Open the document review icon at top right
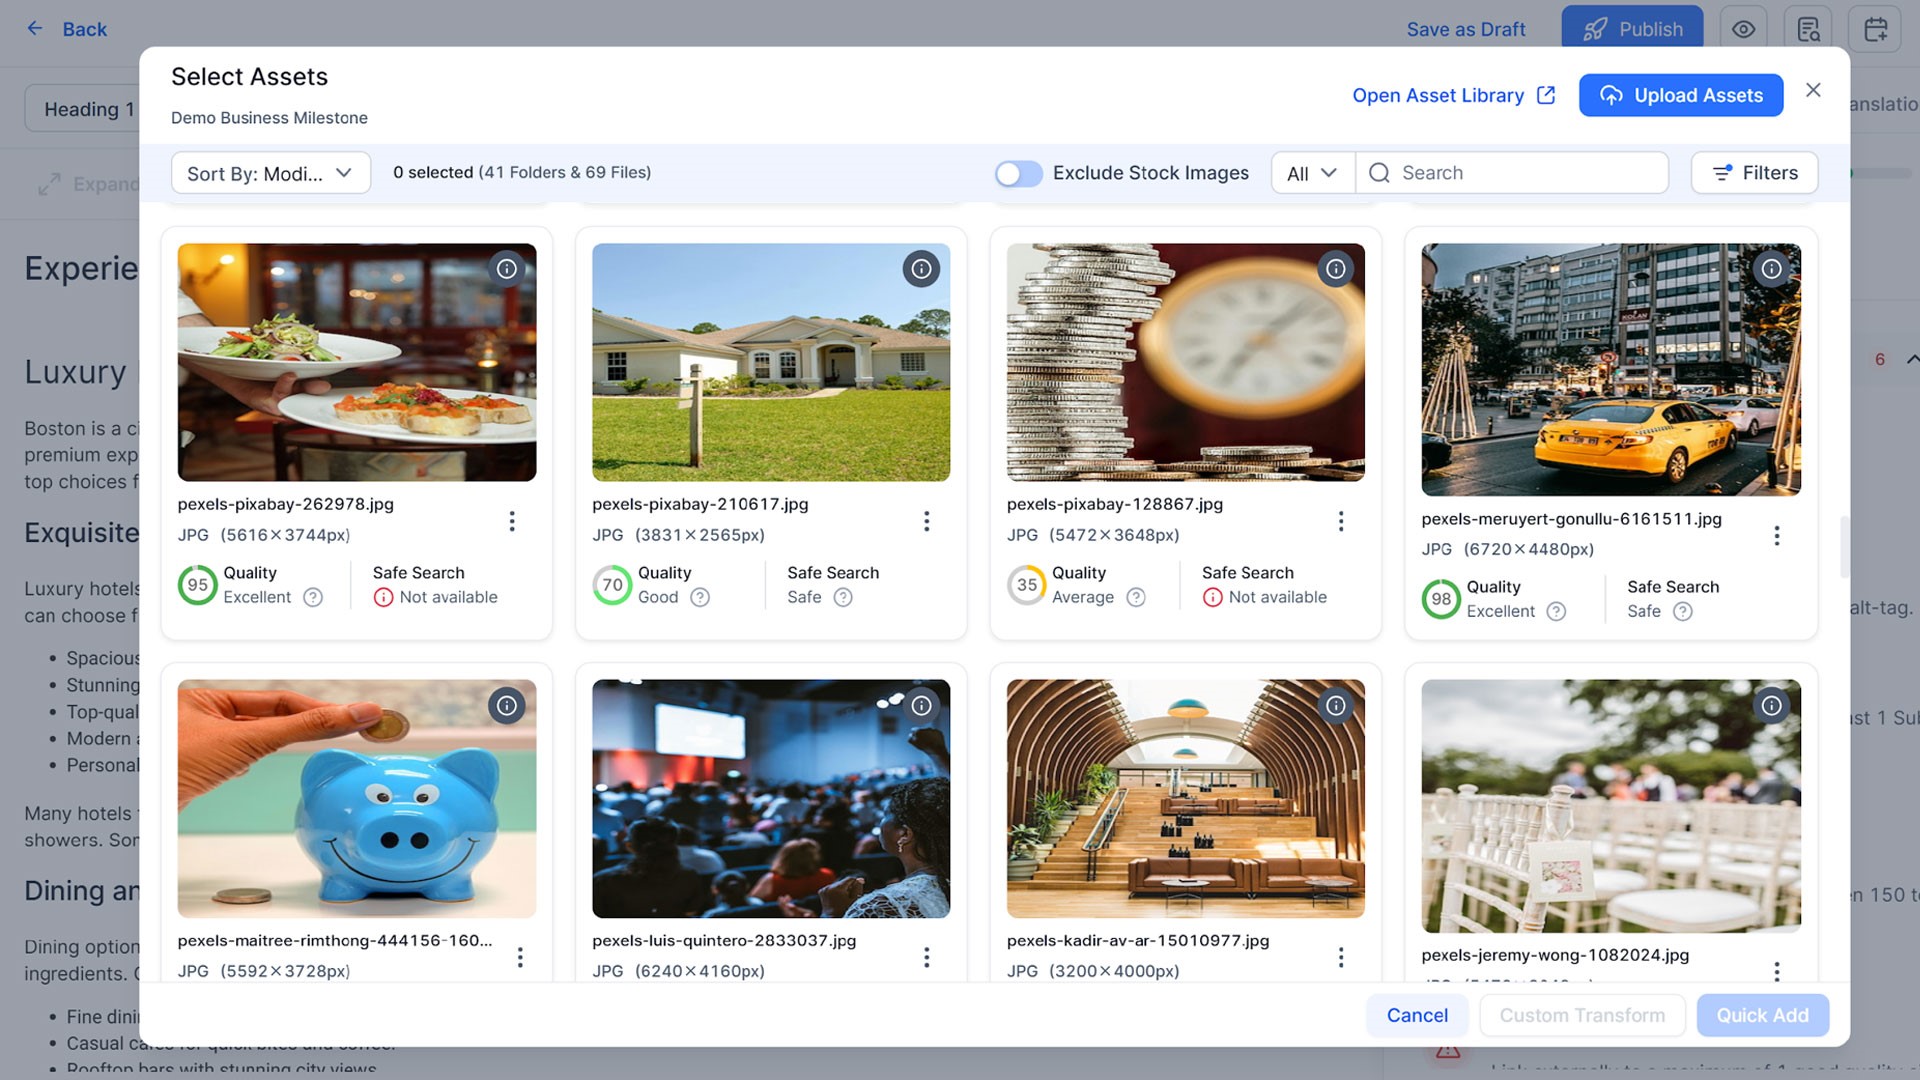Image resolution: width=1920 pixels, height=1080 pixels. point(1809,28)
